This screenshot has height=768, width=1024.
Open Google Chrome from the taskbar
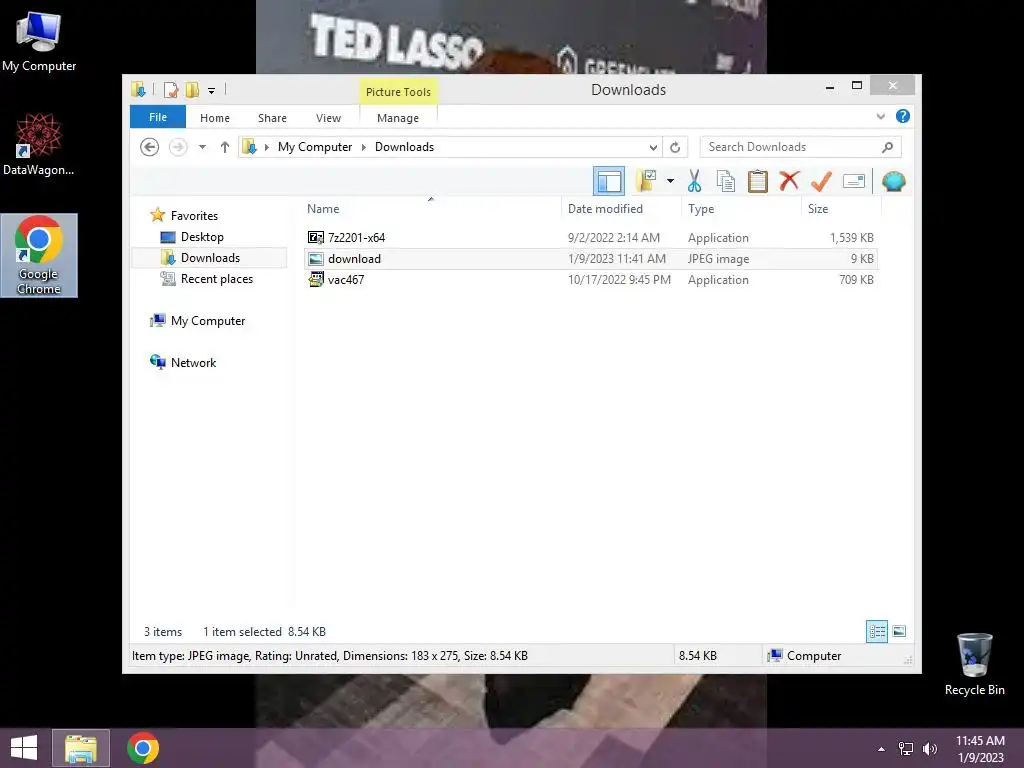(x=143, y=748)
